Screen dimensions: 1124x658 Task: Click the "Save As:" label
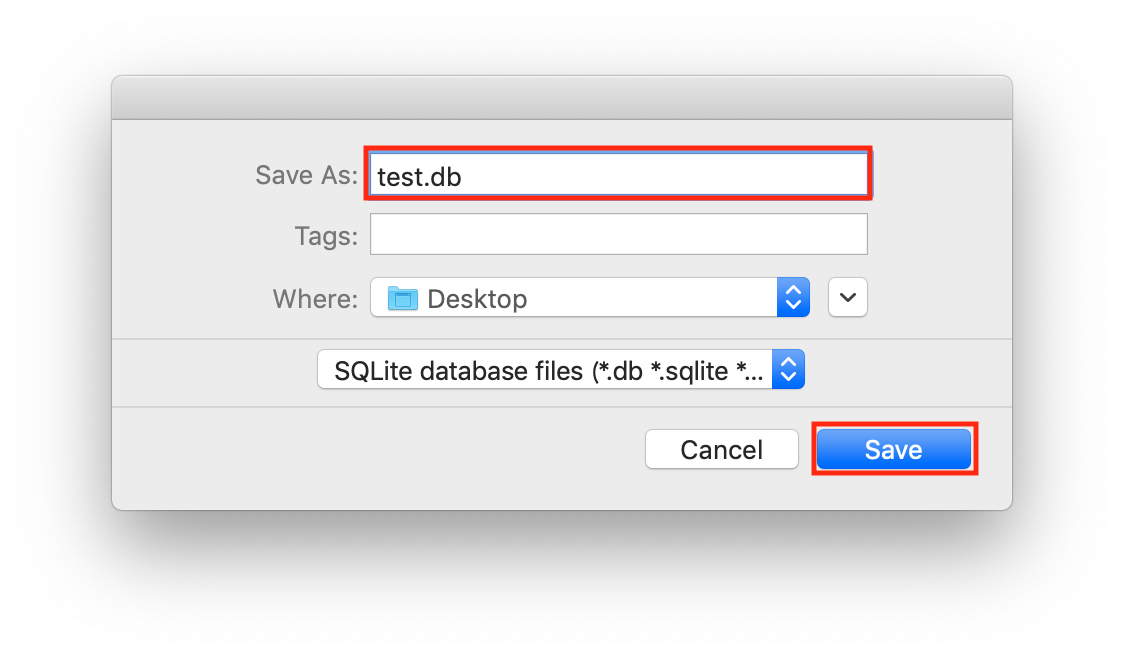click(306, 176)
